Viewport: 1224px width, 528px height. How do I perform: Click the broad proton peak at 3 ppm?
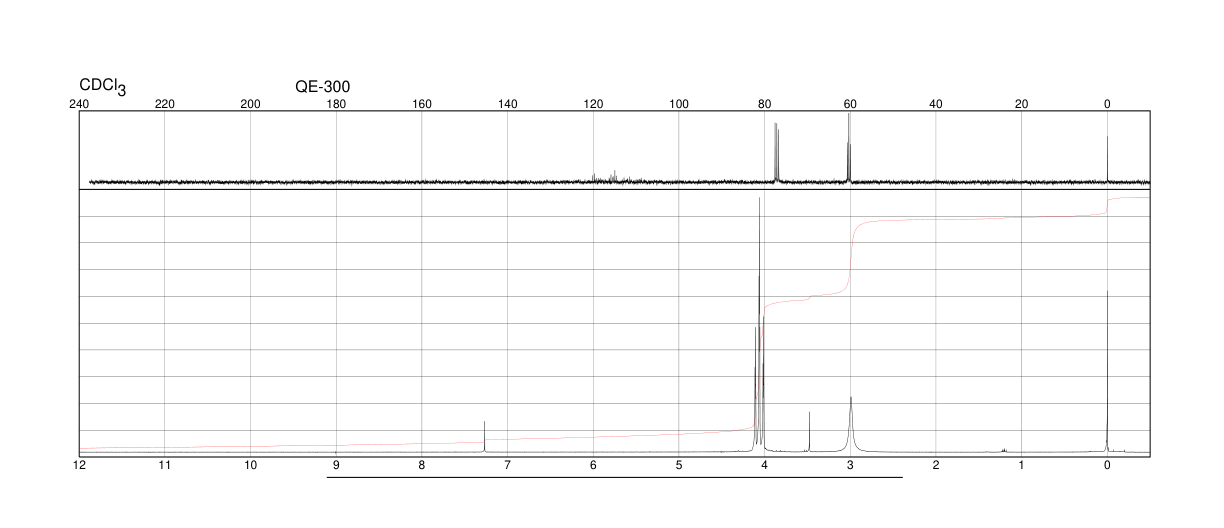[x=851, y=424]
